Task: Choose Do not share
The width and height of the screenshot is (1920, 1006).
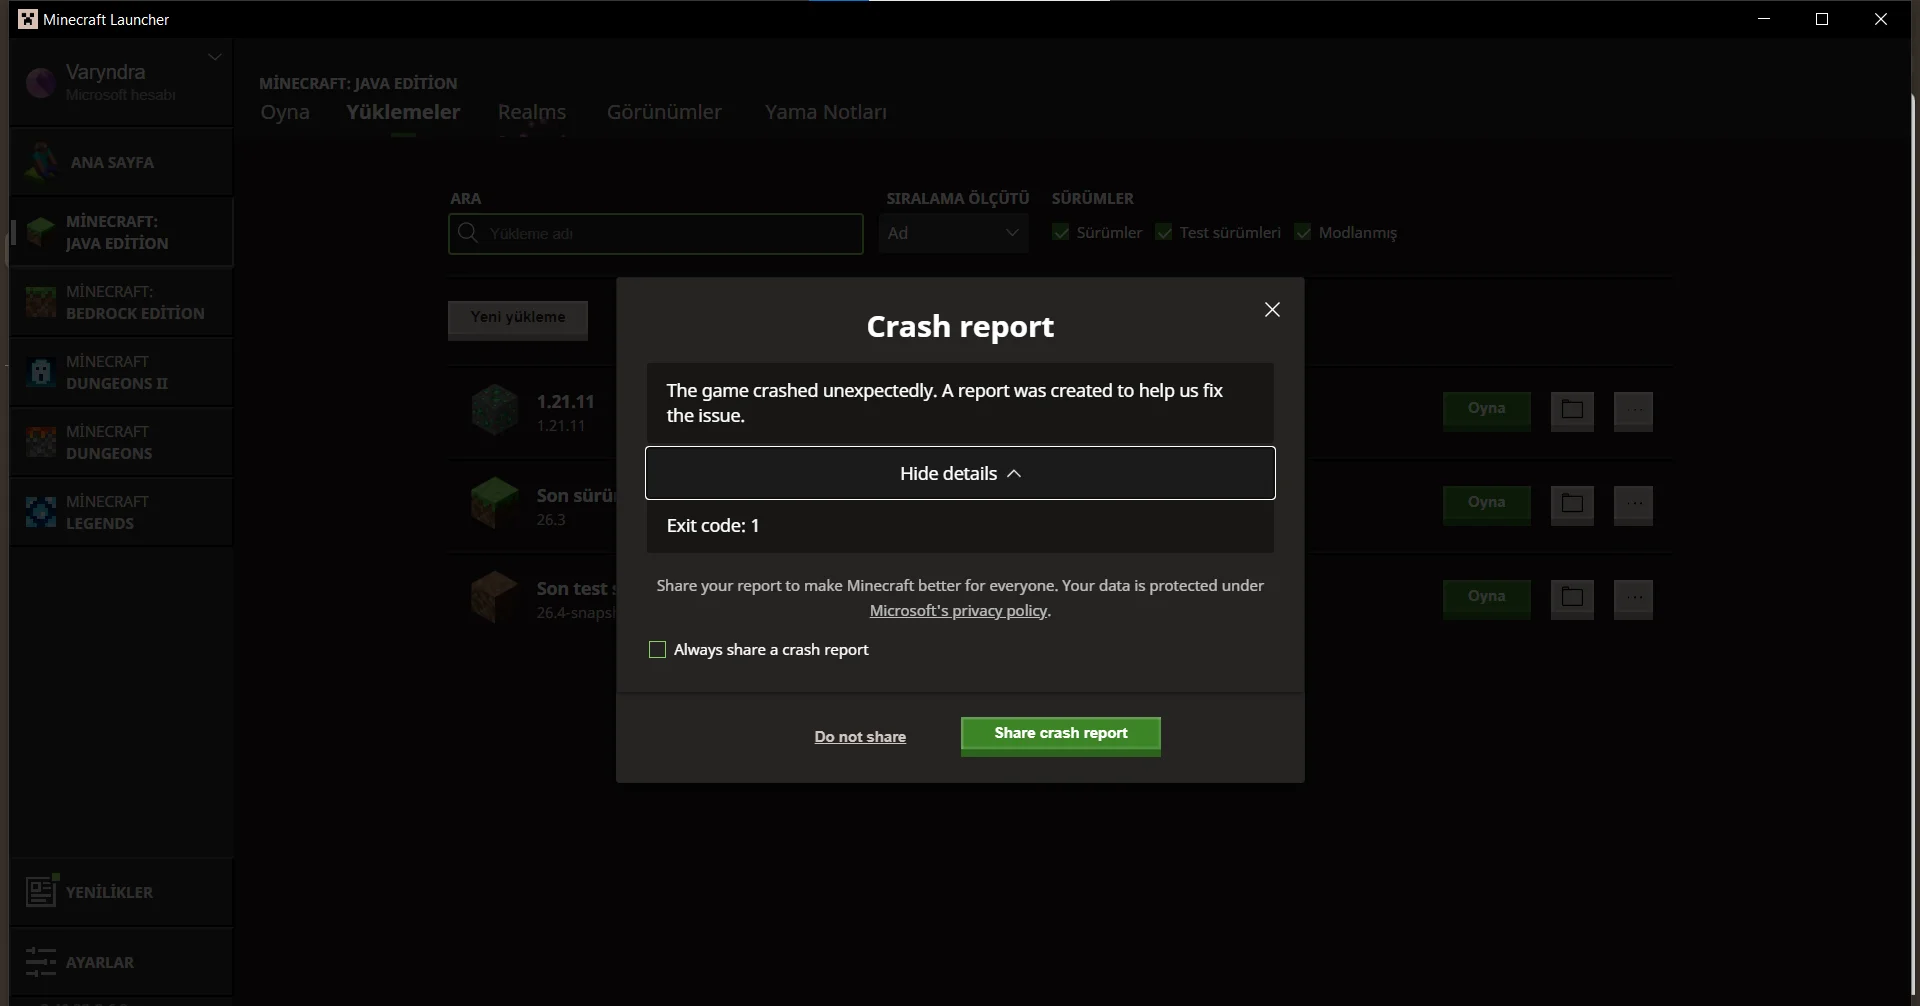Action: click(x=860, y=737)
